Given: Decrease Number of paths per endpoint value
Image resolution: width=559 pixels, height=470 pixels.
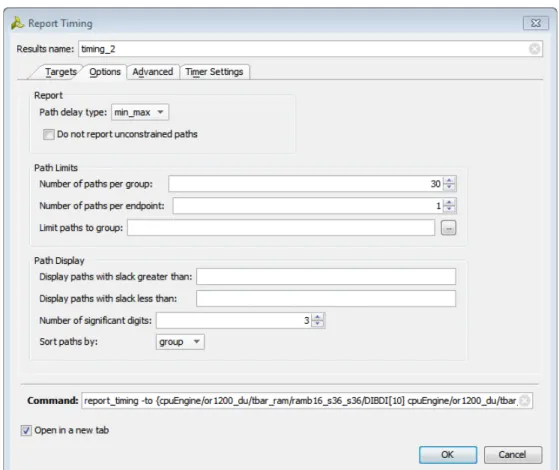Looking at the screenshot, I should coord(449,209).
